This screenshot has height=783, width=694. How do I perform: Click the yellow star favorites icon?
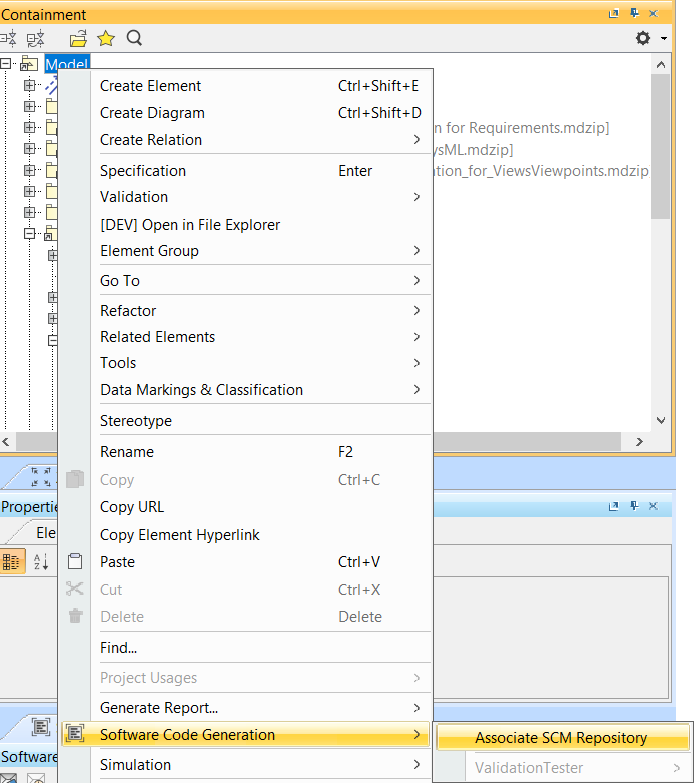click(106, 38)
